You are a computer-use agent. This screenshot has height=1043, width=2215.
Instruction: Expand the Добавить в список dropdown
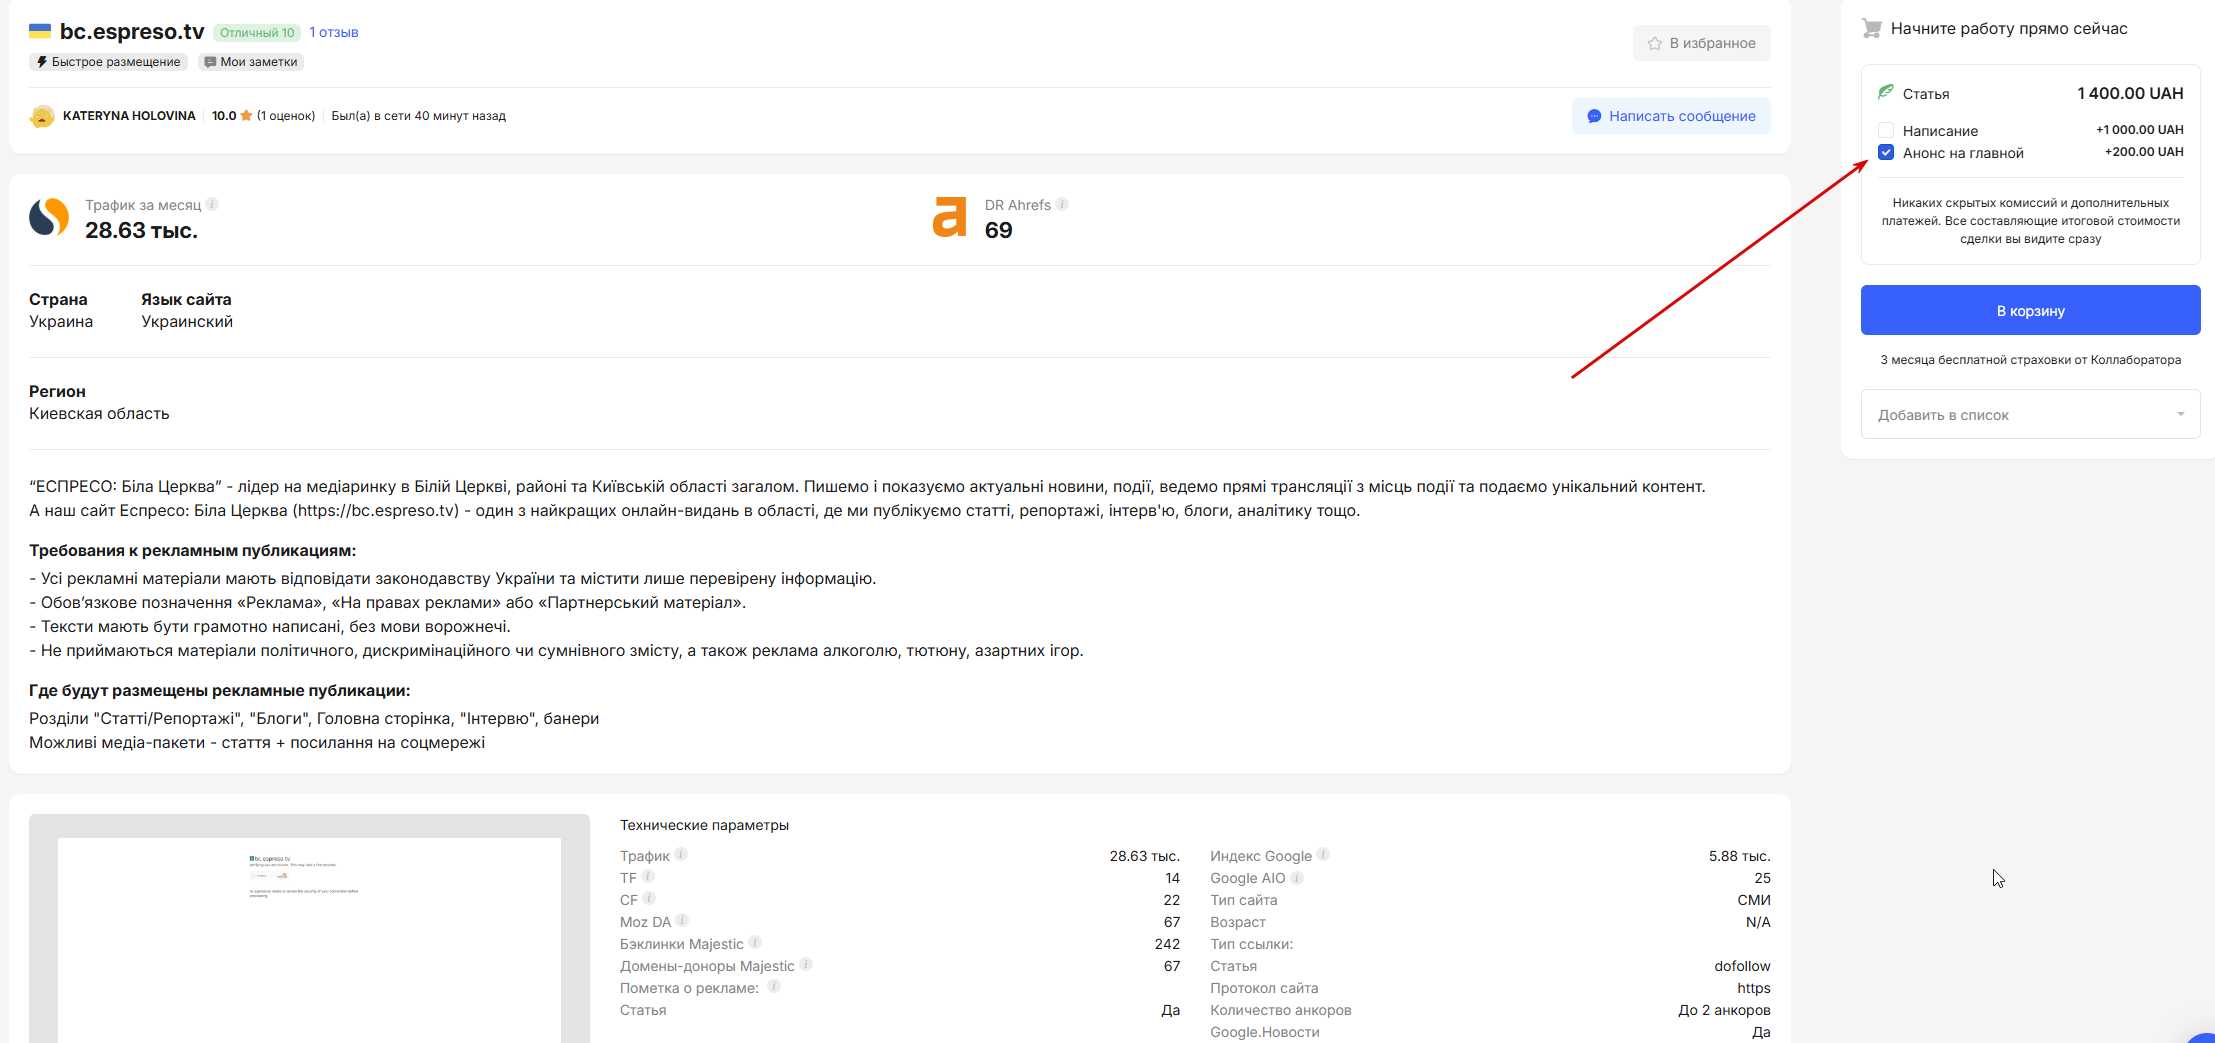coord(2030,414)
